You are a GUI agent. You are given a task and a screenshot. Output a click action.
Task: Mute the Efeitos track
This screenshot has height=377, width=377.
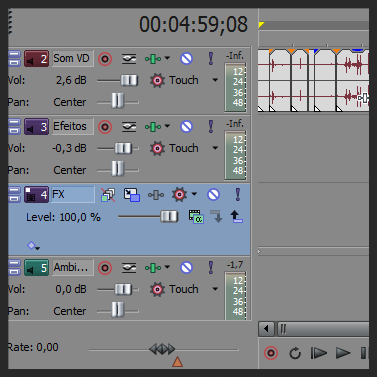click(x=187, y=127)
